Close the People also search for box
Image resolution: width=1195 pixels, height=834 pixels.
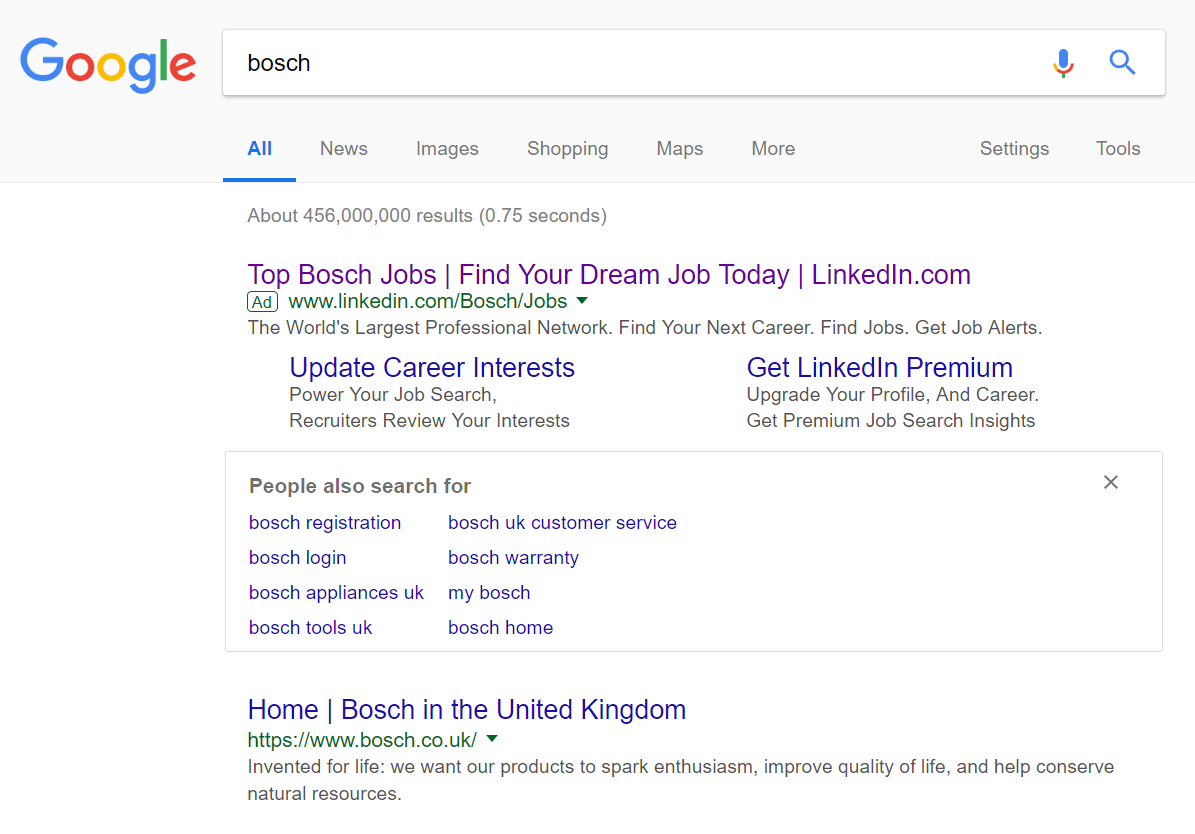pyautogui.click(x=1110, y=482)
